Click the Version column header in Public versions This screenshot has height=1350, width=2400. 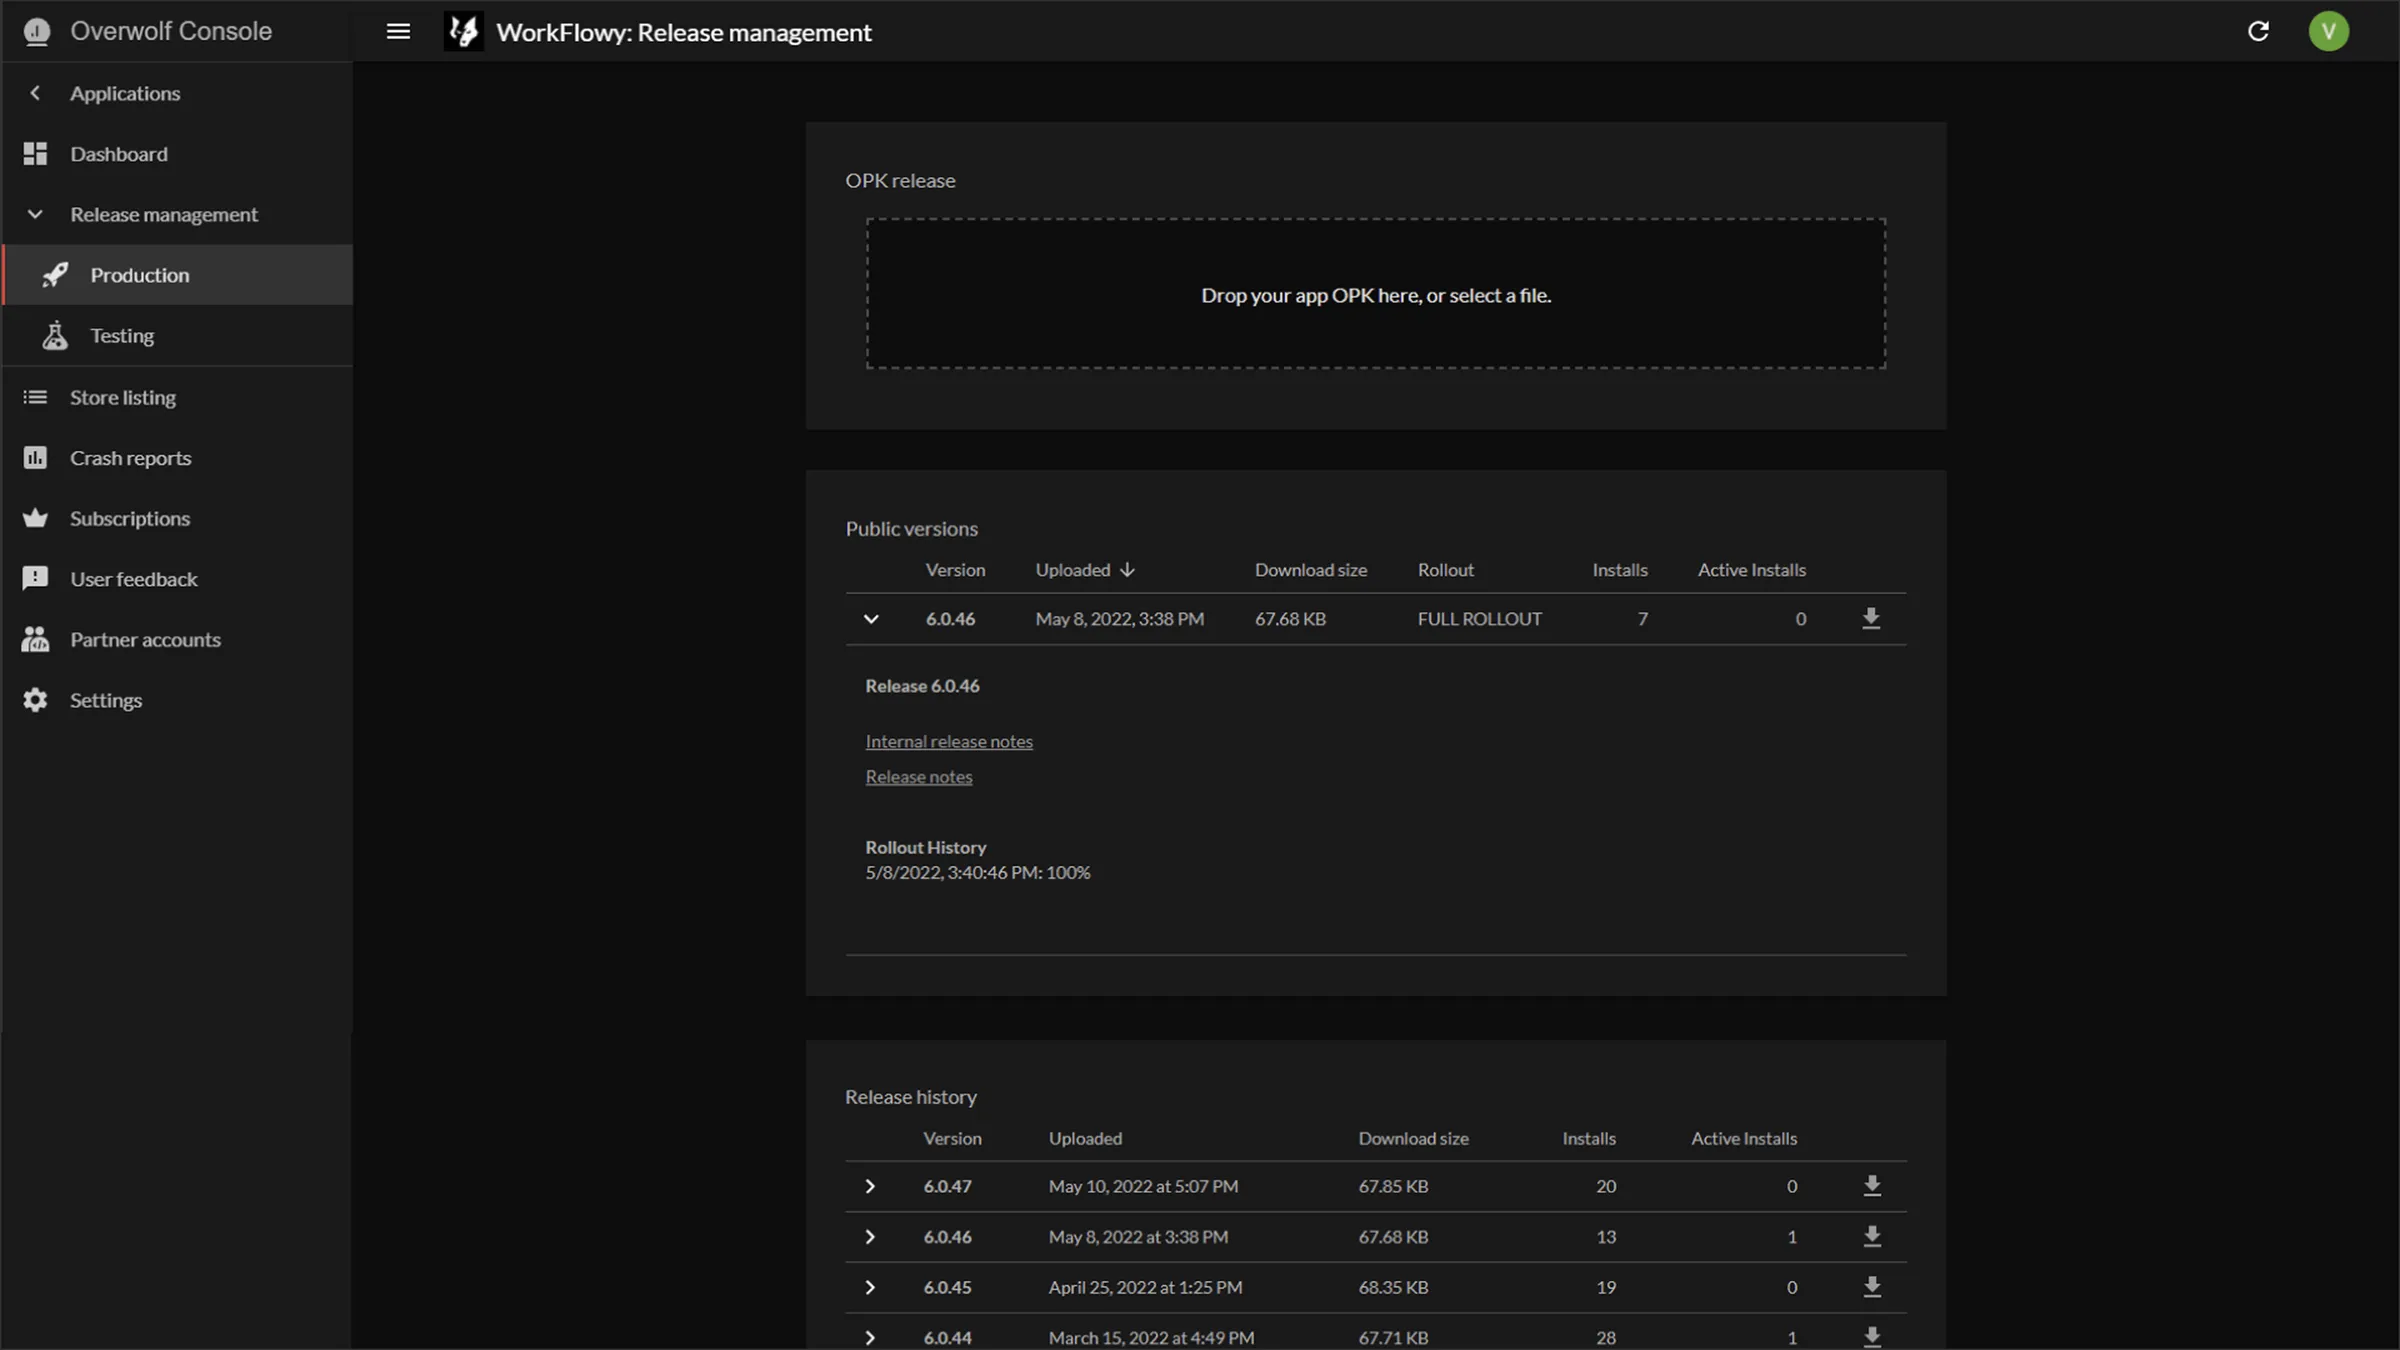click(955, 570)
